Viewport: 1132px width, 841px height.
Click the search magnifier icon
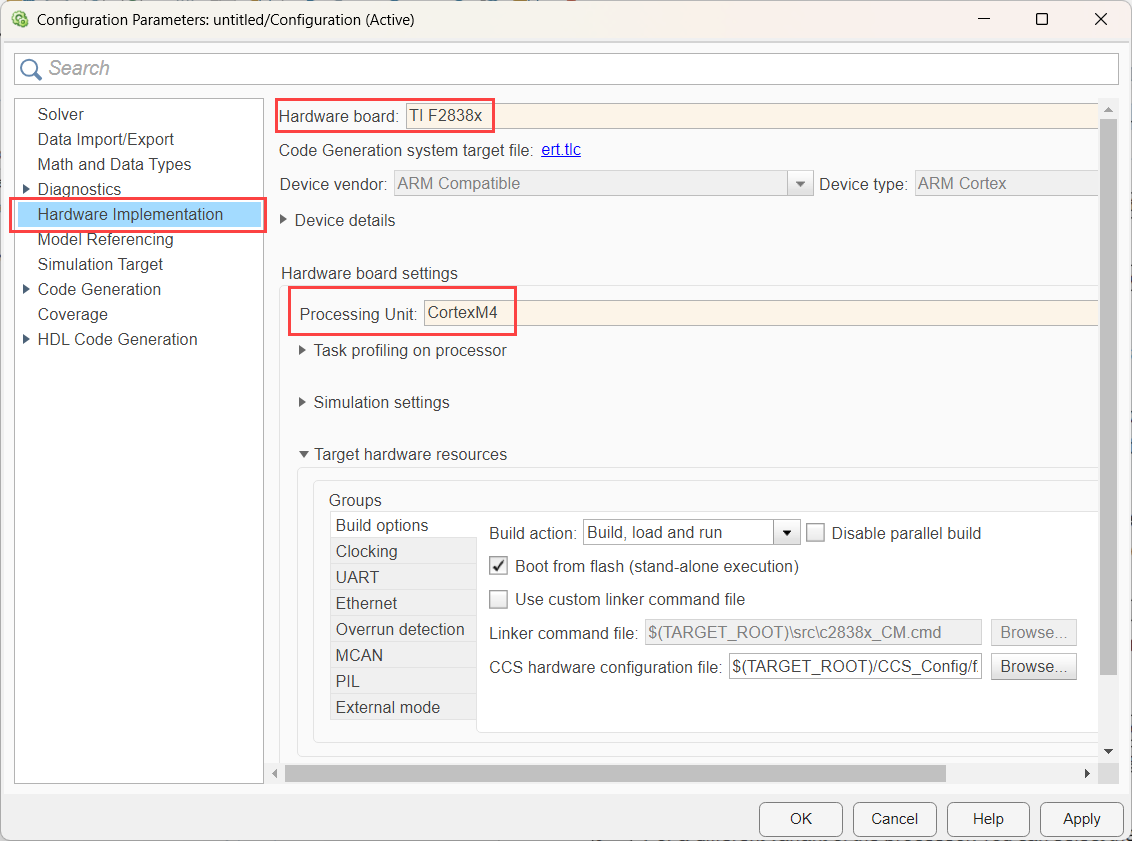click(x=31, y=68)
